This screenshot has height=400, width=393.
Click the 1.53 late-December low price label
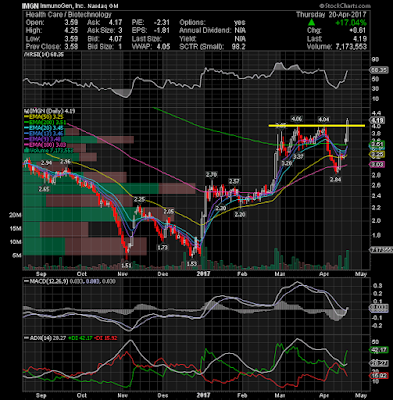[x=193, y=264]
